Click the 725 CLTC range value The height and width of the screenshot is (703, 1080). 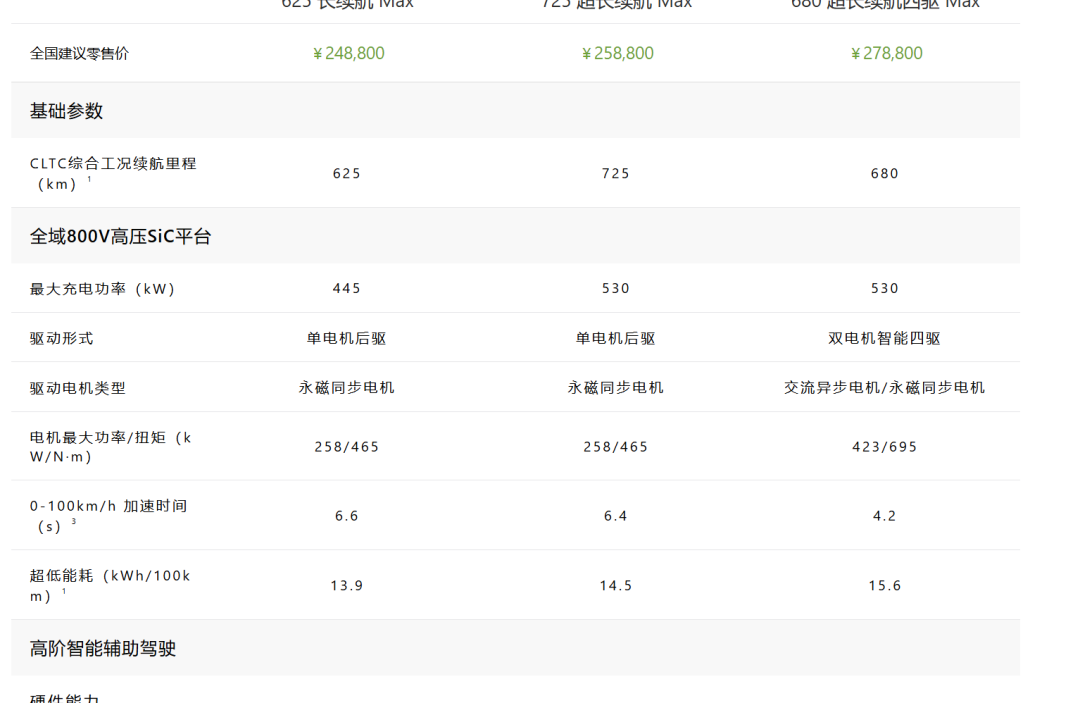[x=616, y=174]
